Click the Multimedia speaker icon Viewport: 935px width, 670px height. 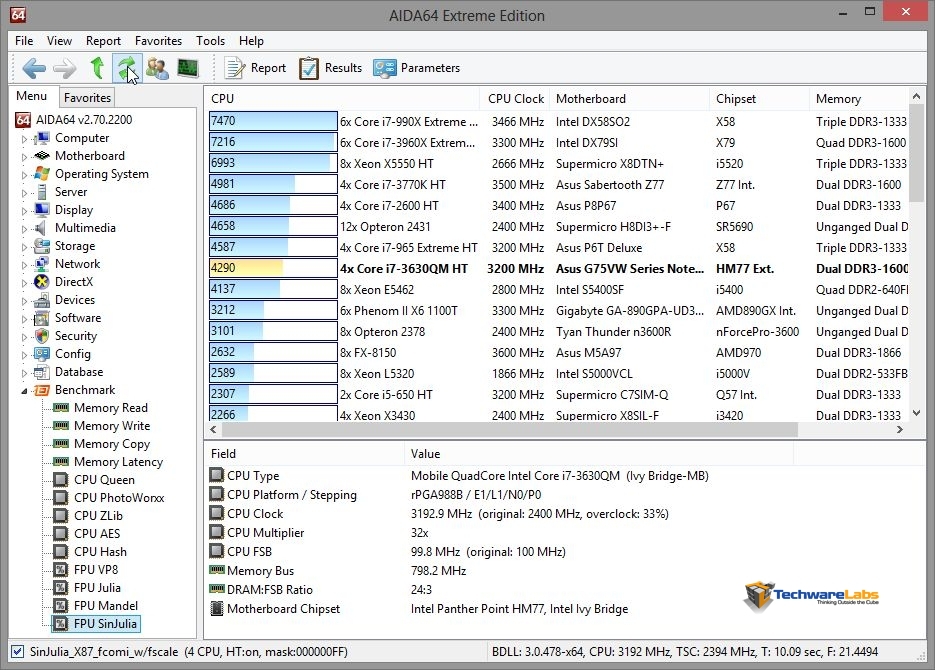(41, 228)
